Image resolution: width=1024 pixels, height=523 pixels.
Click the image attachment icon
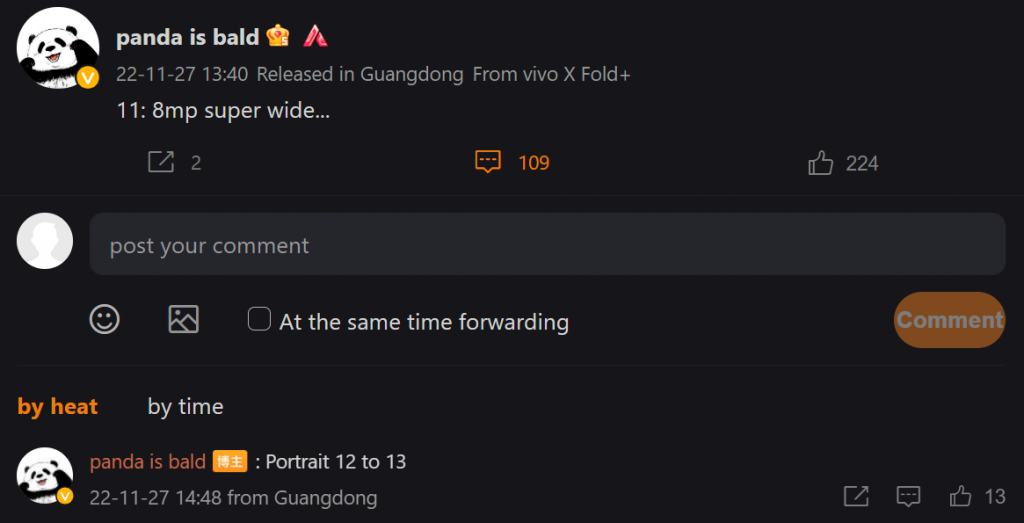click(183, 319)
